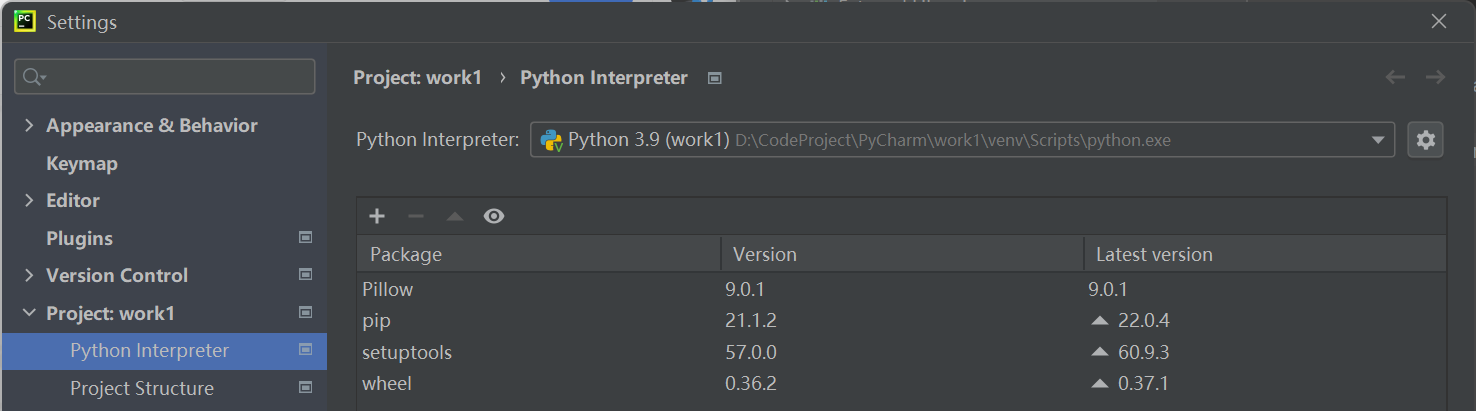1476x411 pixels.
Task: Expand the Editor section
Action: [28, 200]
